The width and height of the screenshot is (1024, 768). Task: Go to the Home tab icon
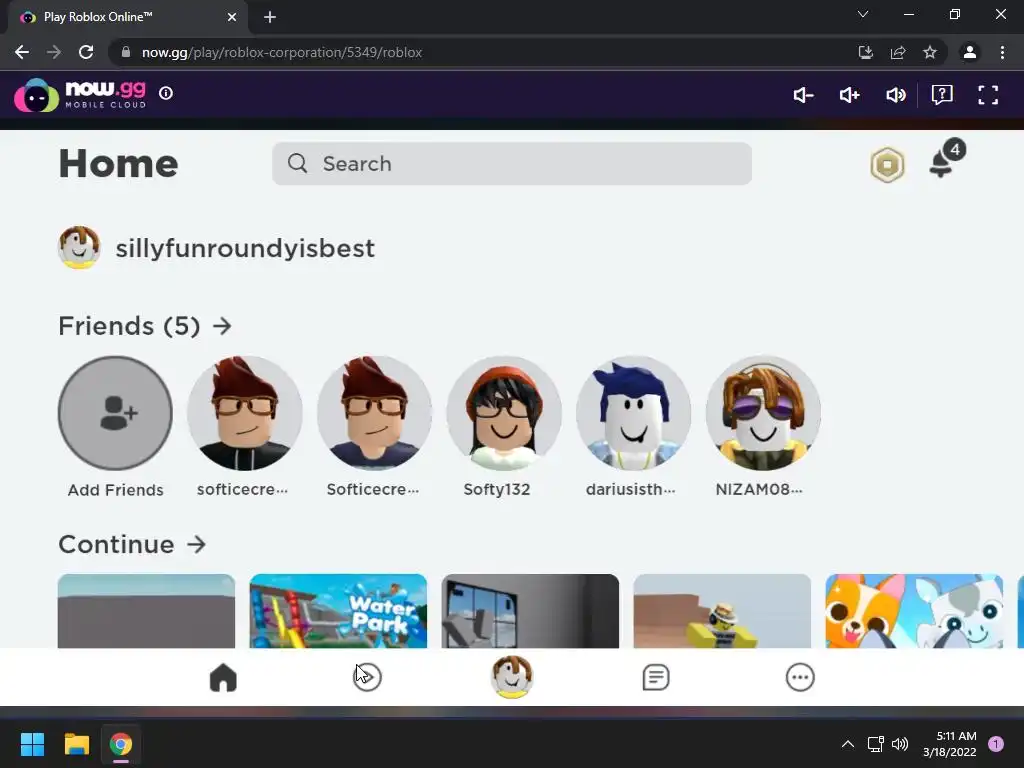pos(223,677)
